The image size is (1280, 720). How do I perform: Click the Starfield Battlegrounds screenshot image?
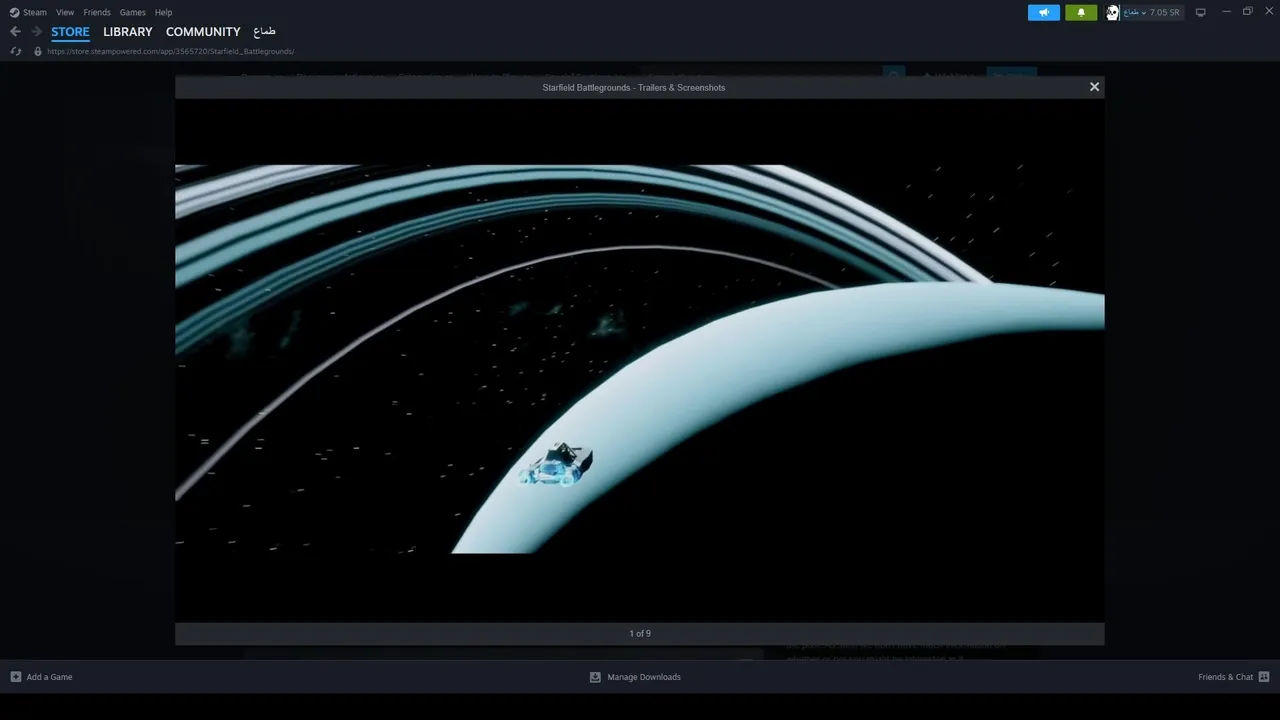point(640,358)
